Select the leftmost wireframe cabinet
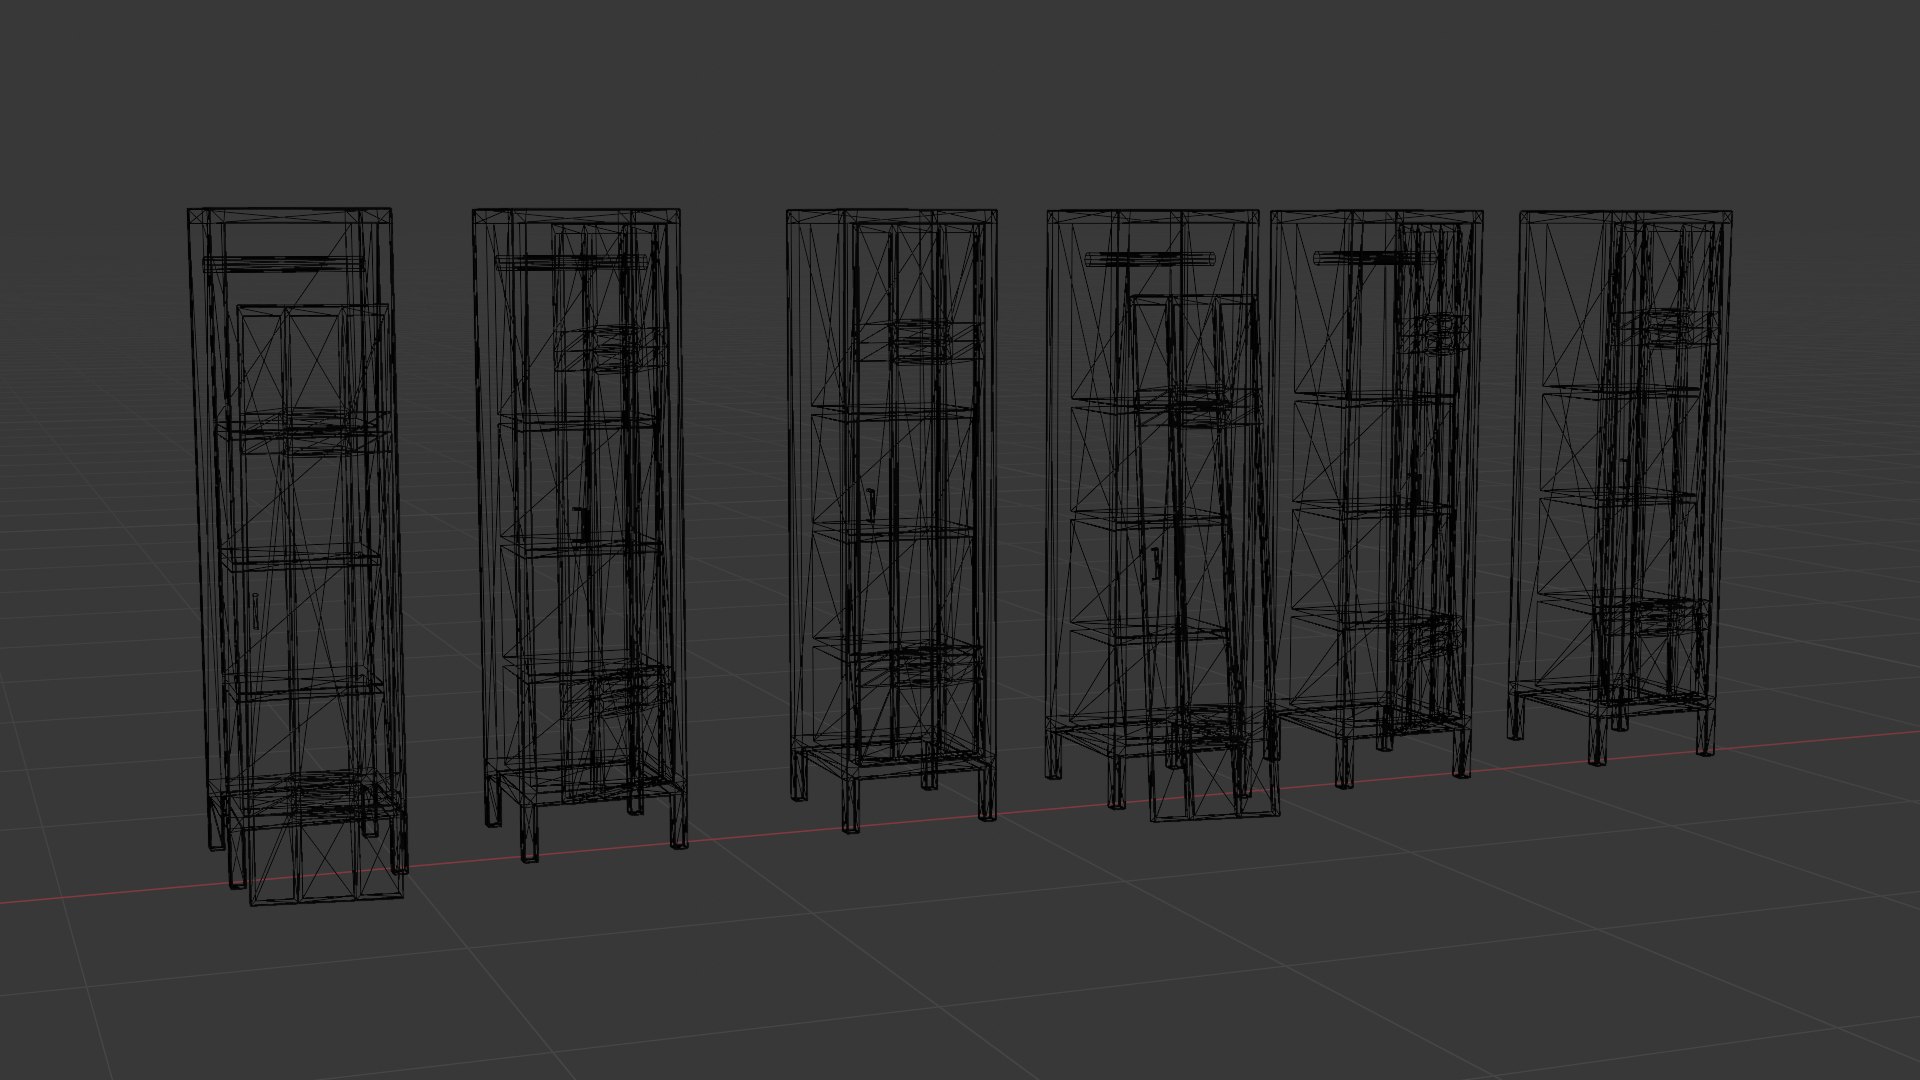Screen dimensions: 1920x1080 point(298,556)
